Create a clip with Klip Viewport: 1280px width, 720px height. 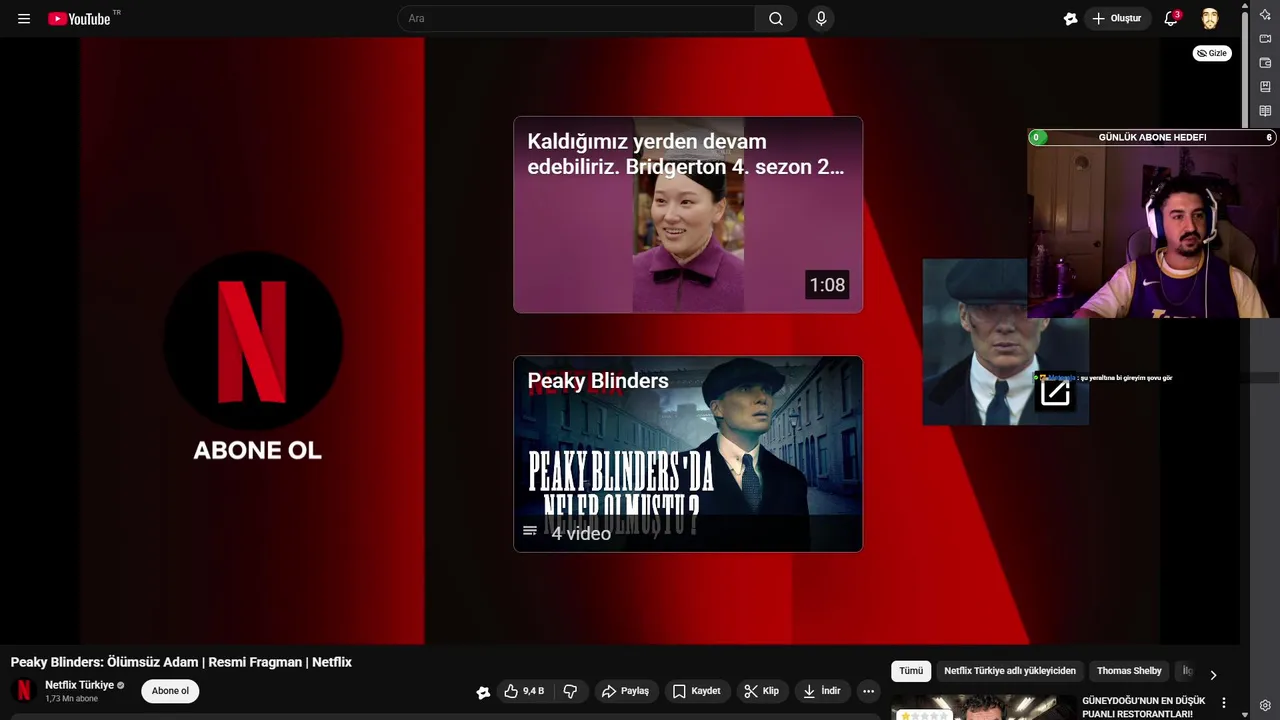pos(762,691)
